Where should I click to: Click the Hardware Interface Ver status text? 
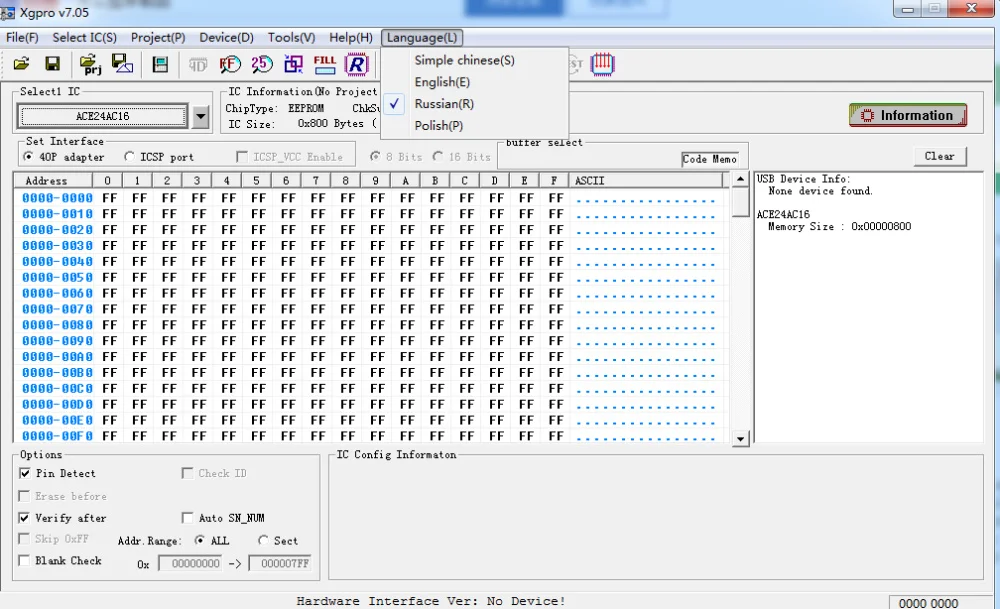[430, 601]
